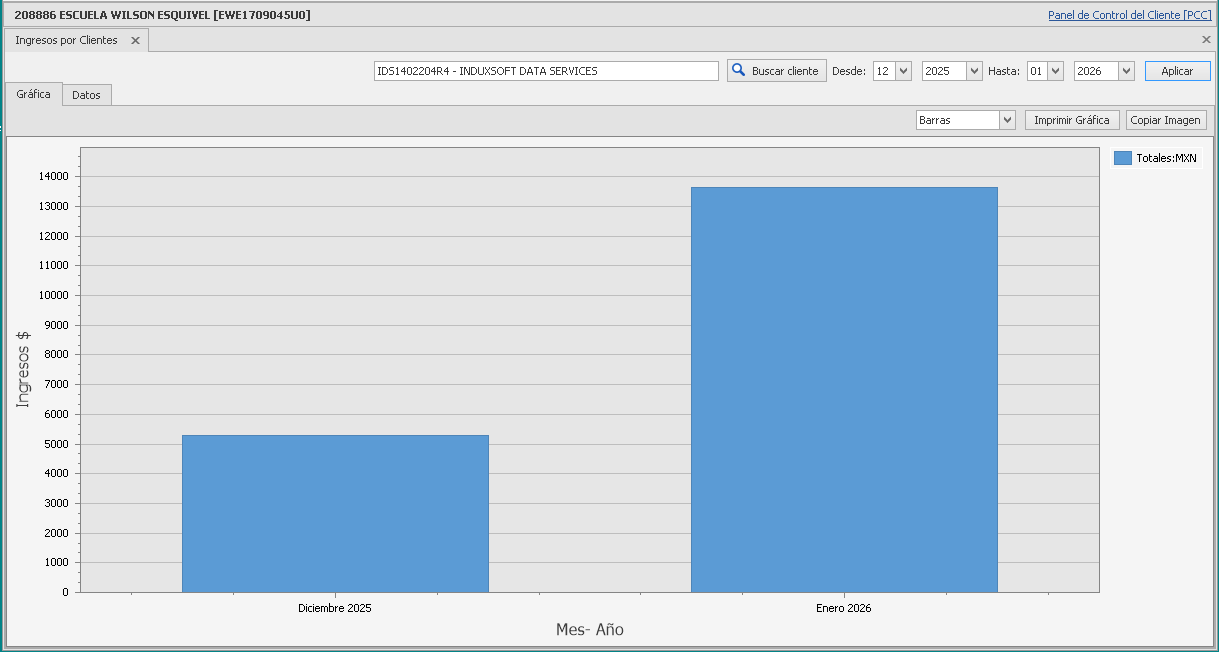This screenshot has width=1219, height=652.
Task: Select the Enero 2026 bar
Action: click(x=844, y=390)
